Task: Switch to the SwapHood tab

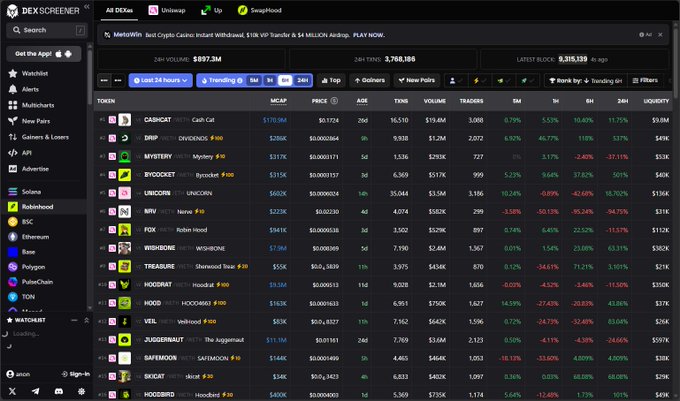Action: click(x=260, y=10)
